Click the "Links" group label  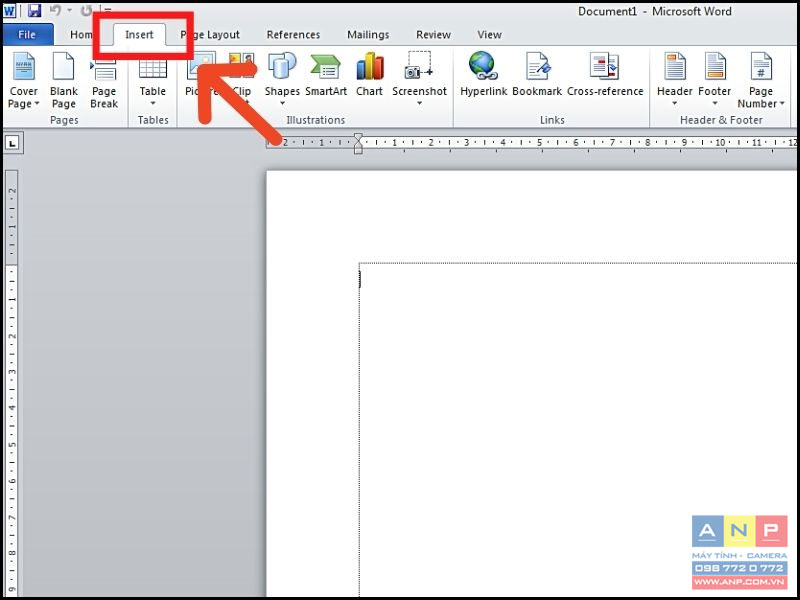552,120
